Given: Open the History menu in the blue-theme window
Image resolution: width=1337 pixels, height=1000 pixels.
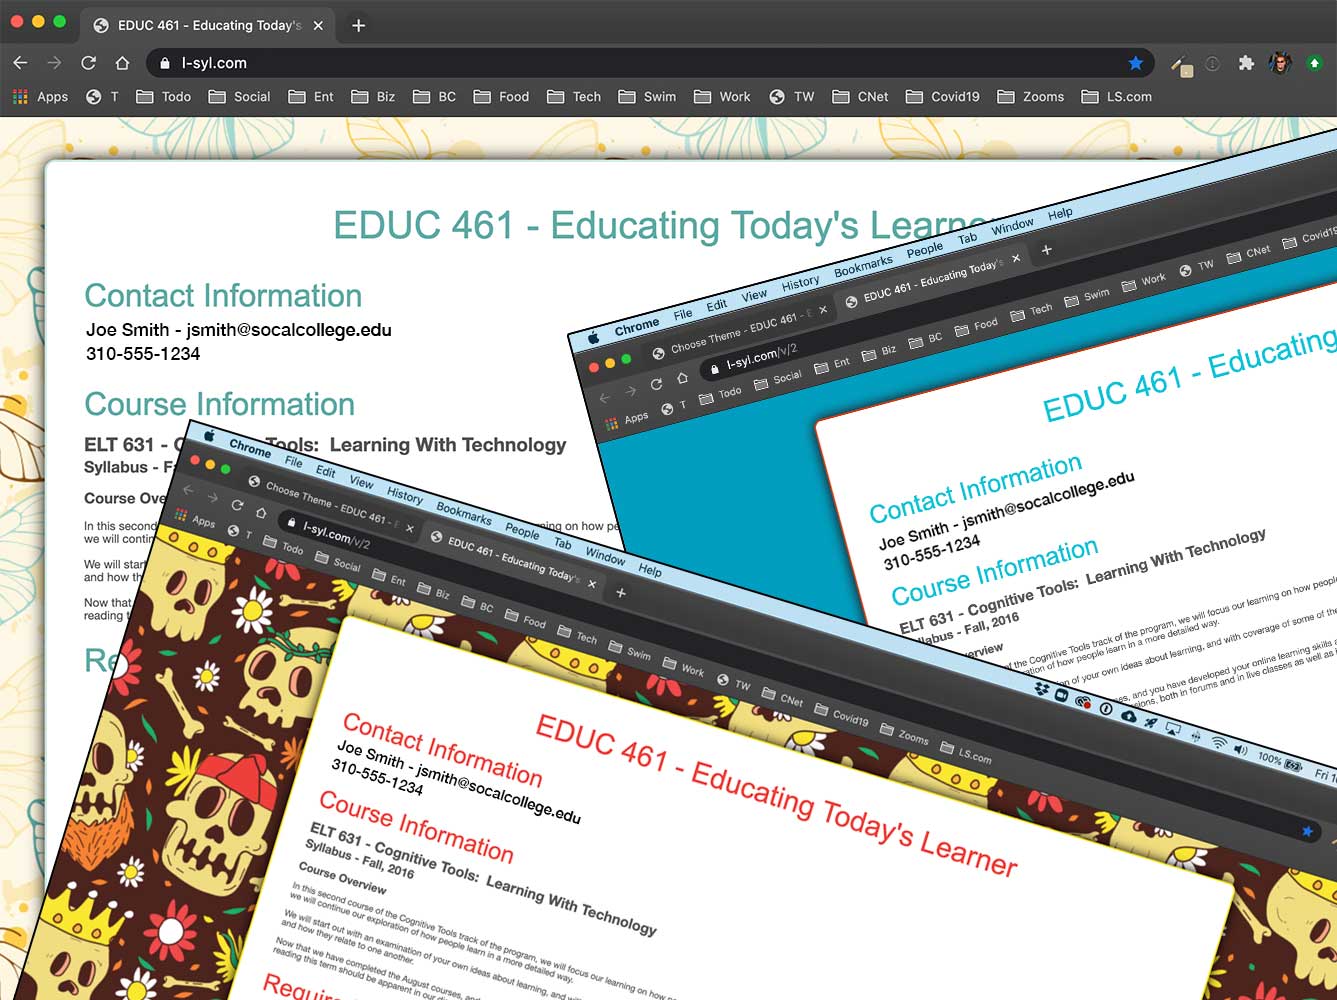Looking at the screenshot, I should tap(800, 283).
